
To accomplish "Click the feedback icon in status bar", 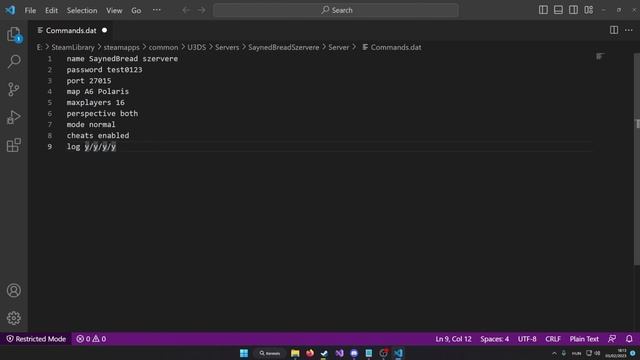I will tap(612, 339).
